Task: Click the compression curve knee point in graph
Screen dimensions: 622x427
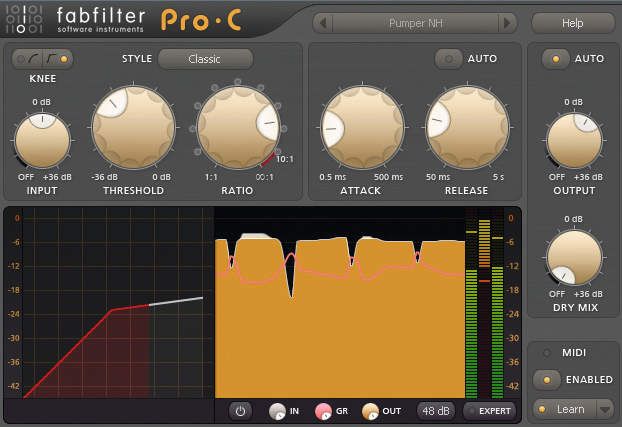Action: pos(112,310)
